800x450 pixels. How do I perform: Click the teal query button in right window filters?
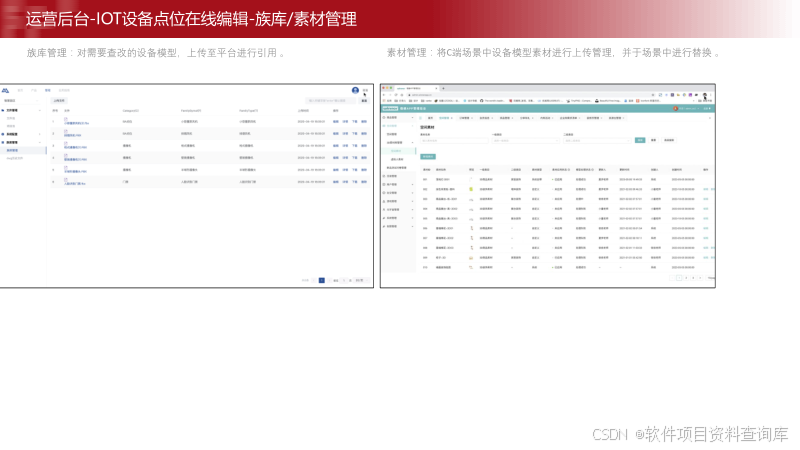[640, 140]
